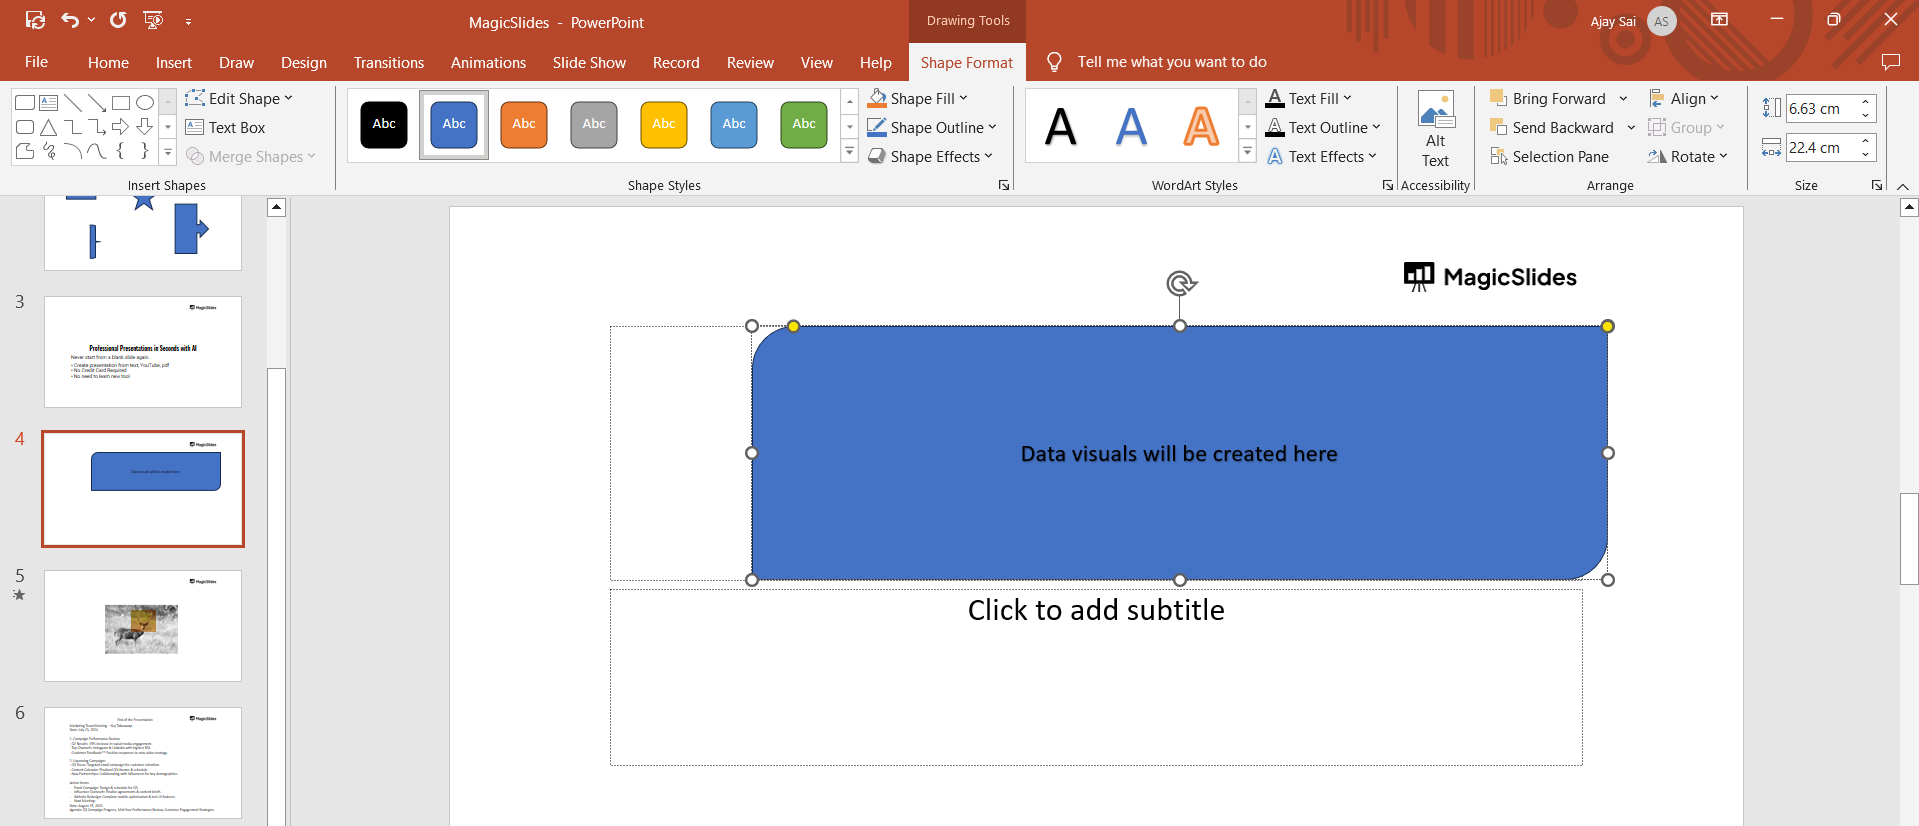Screen dimensions: 1919x826
Task: Click the shape height field showing 6.63 cm
Action: click(x=1821, y=108)
